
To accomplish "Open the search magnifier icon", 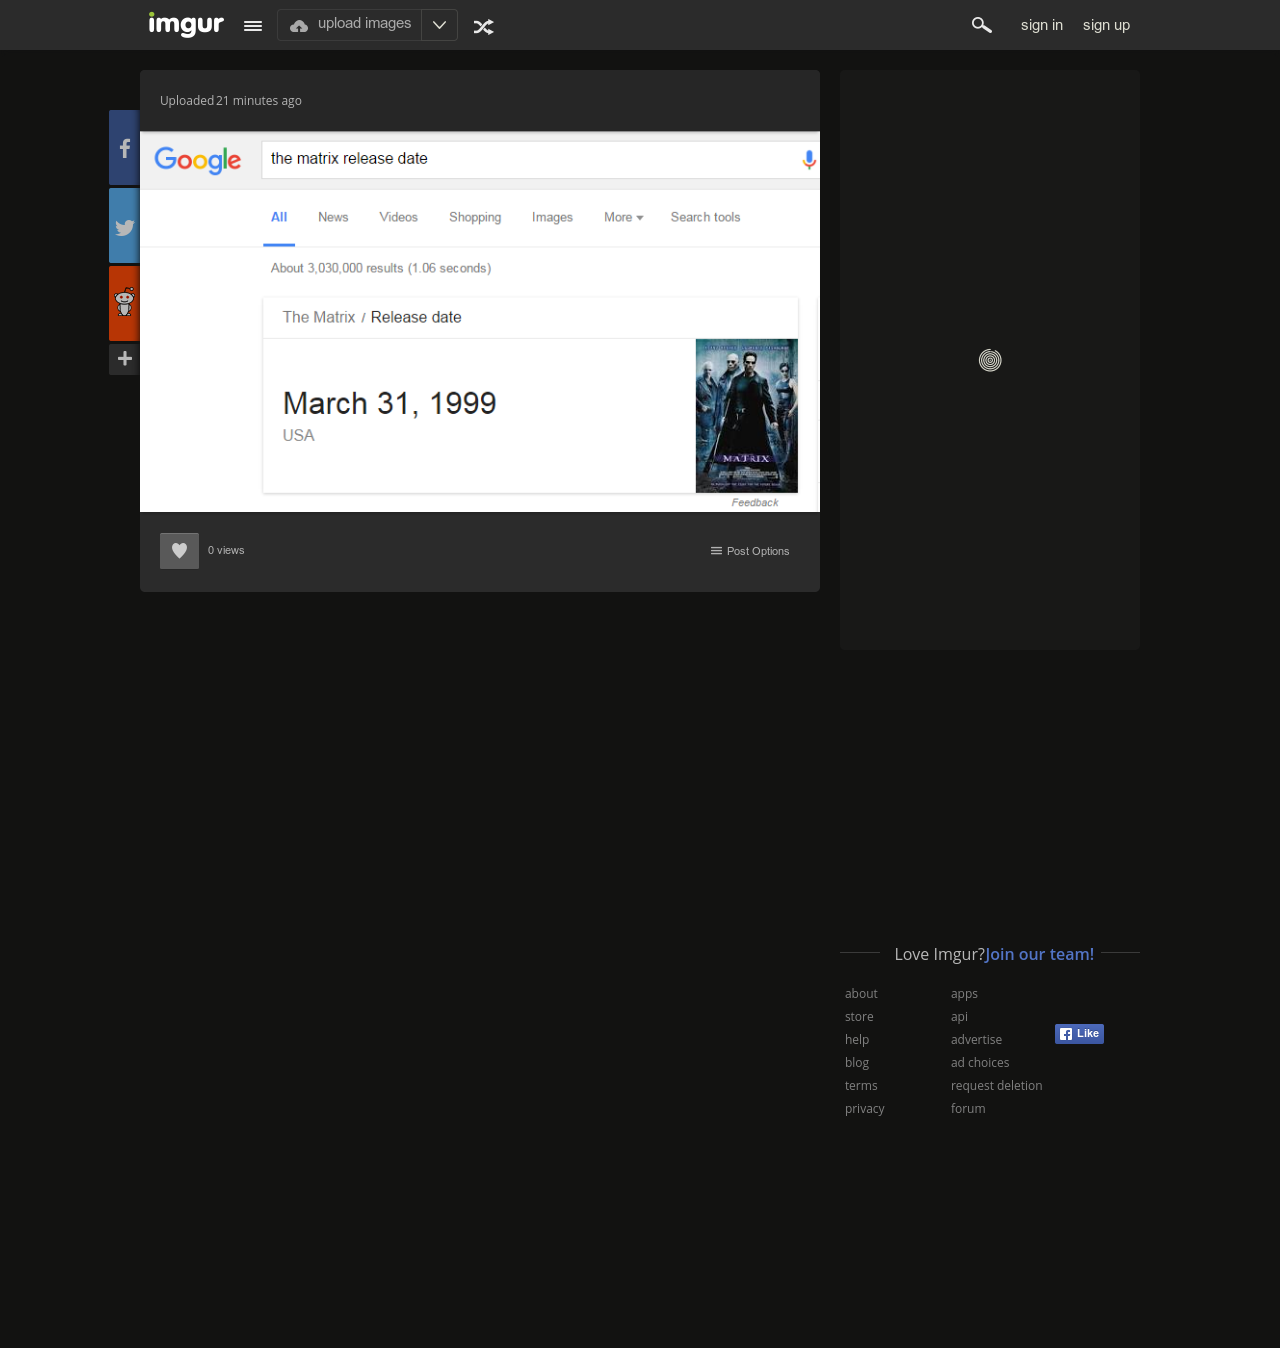I will coord(982,25).
